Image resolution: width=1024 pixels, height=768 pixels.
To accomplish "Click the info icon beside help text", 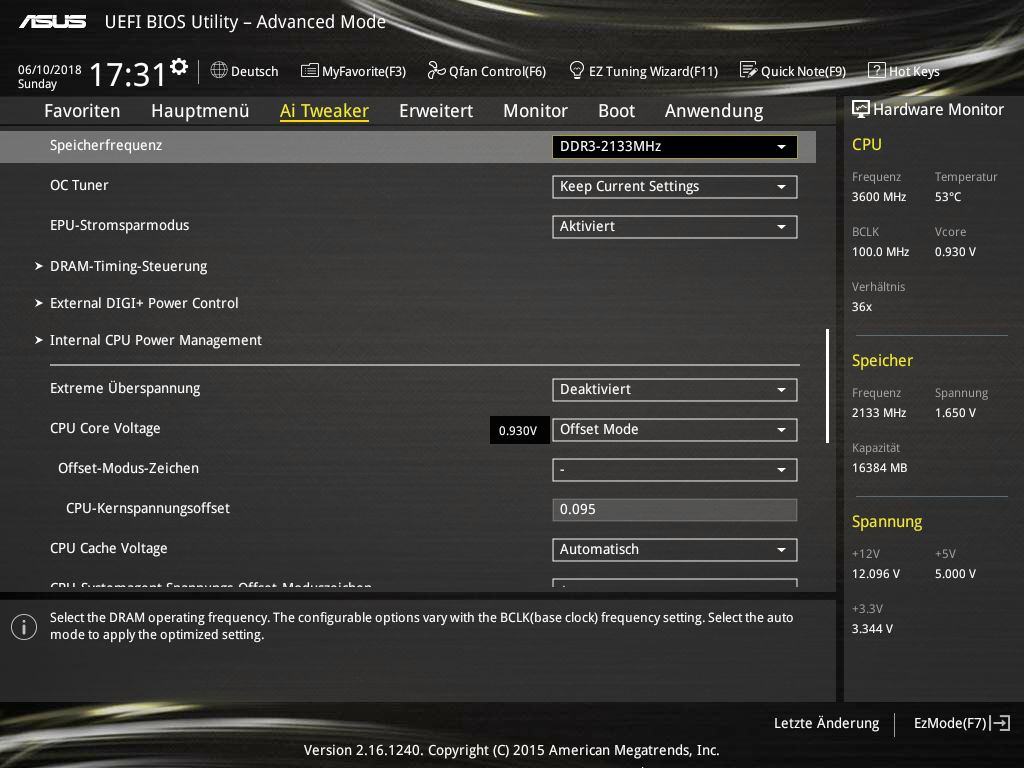I will (24, 627).
